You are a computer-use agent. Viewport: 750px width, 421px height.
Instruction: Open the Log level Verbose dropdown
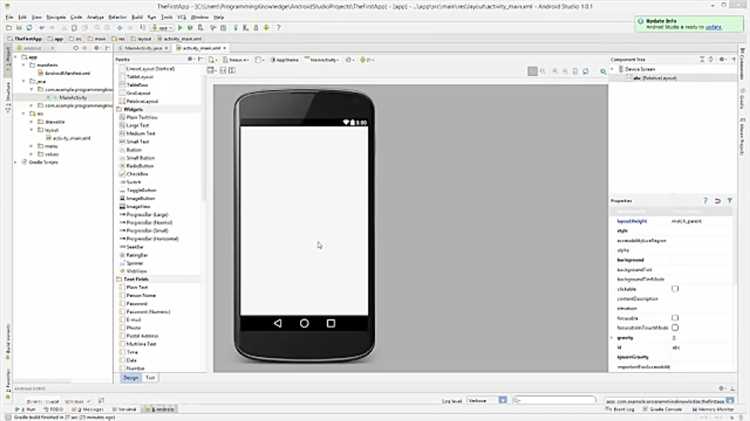click(x=480, y=400)
